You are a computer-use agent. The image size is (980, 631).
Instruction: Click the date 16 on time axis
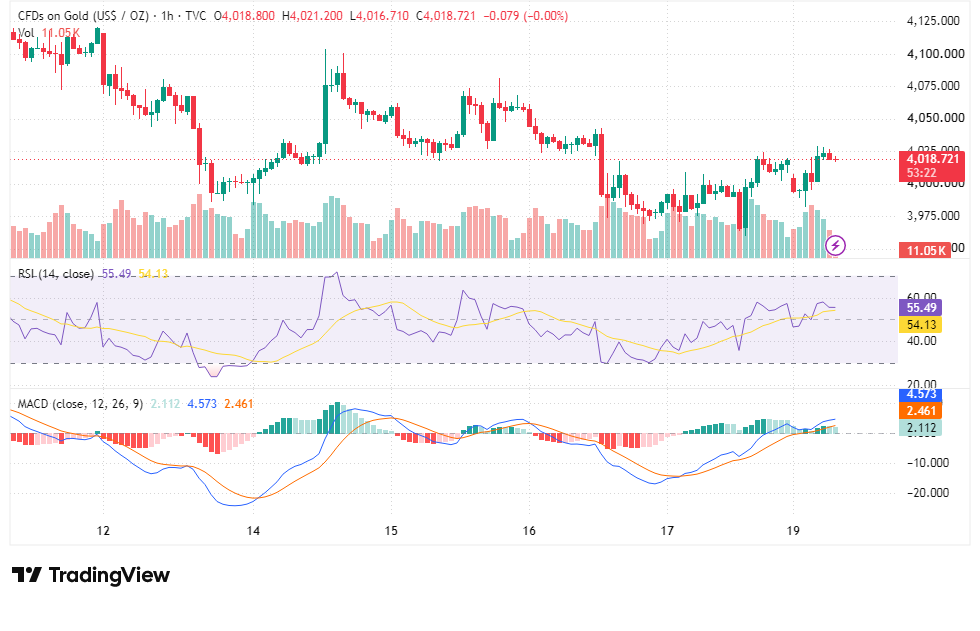(x=529, y=530)
